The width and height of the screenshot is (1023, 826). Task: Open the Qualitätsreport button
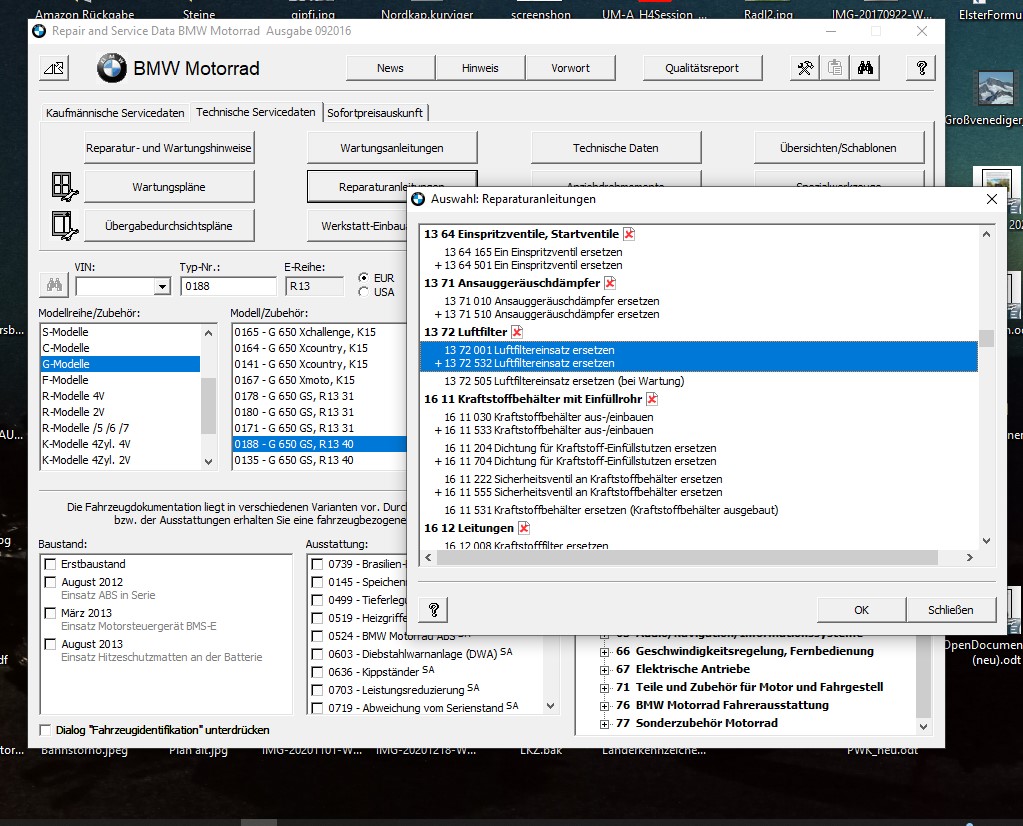702,68
